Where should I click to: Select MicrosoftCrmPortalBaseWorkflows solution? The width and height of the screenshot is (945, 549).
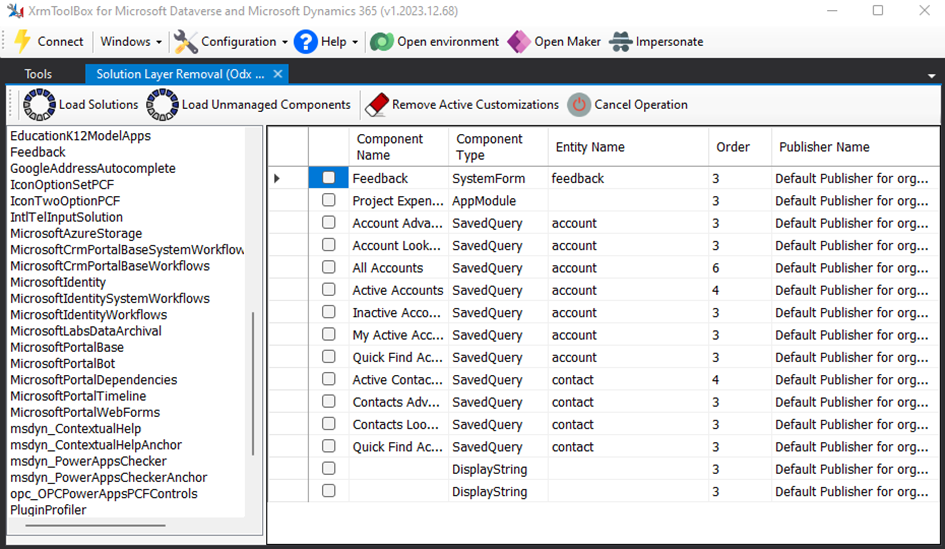click(110, 266)
